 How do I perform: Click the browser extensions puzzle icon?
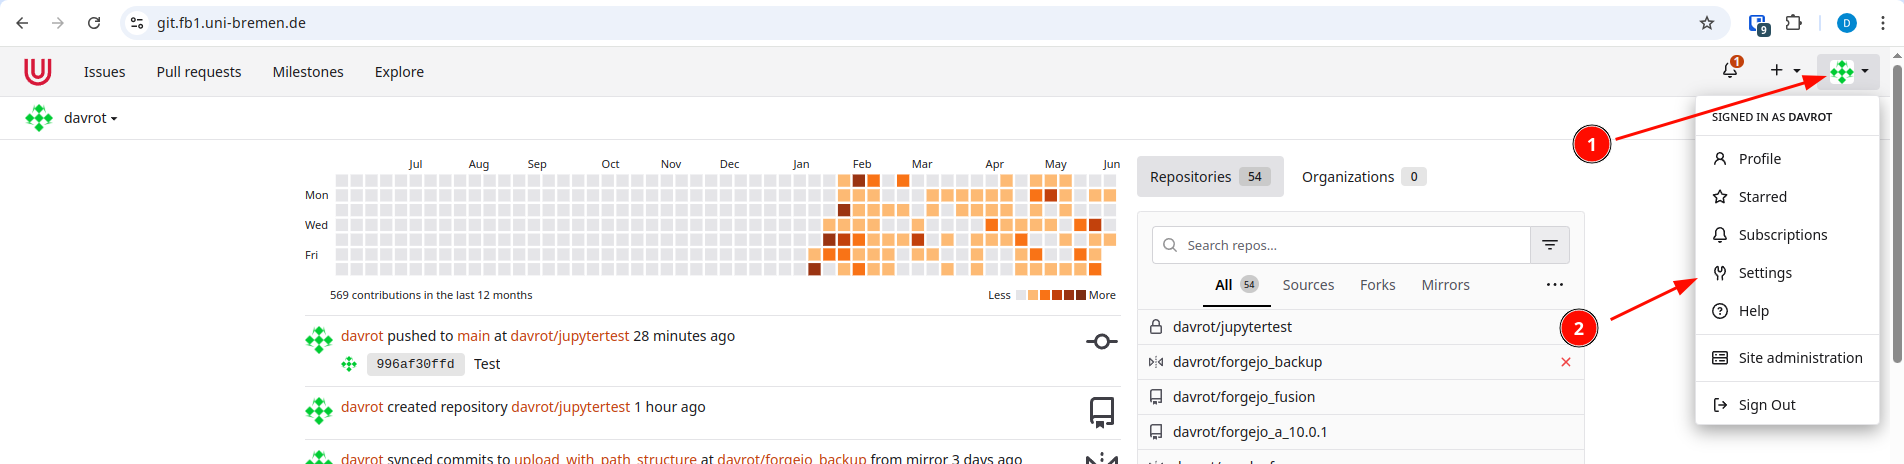click(x=1794, y=23)
